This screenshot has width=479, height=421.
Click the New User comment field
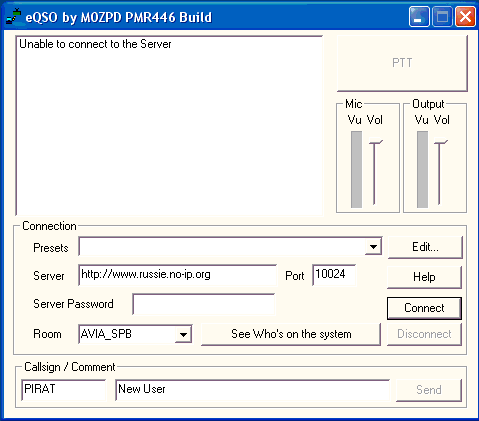[x=253, y=390]
